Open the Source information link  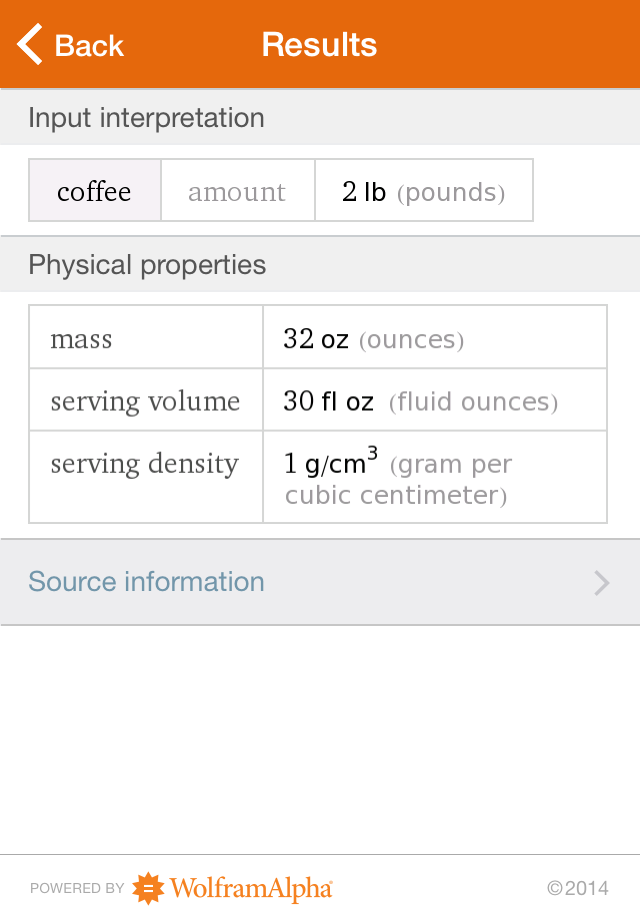click(146, 582)
